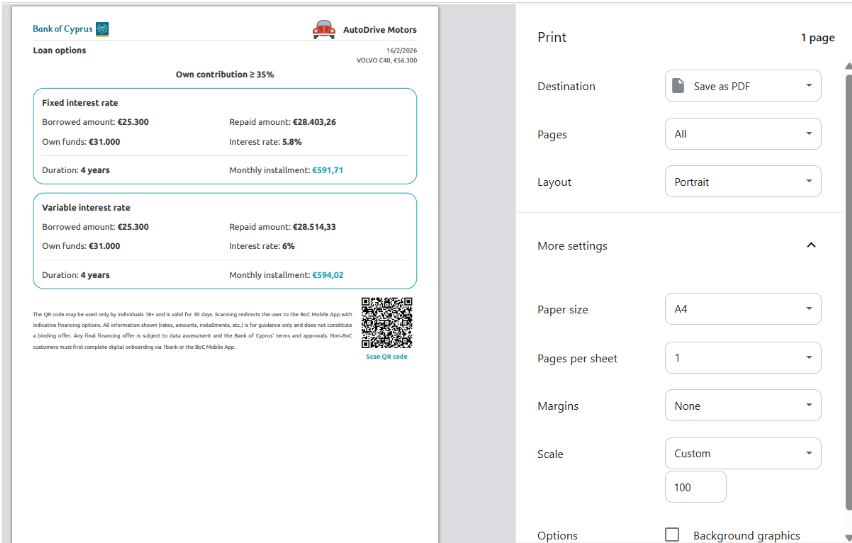Click the Variable interest rate heading
Image resolution: width=852 pixels, height=543 pixels.
click(x=86, y=208)
